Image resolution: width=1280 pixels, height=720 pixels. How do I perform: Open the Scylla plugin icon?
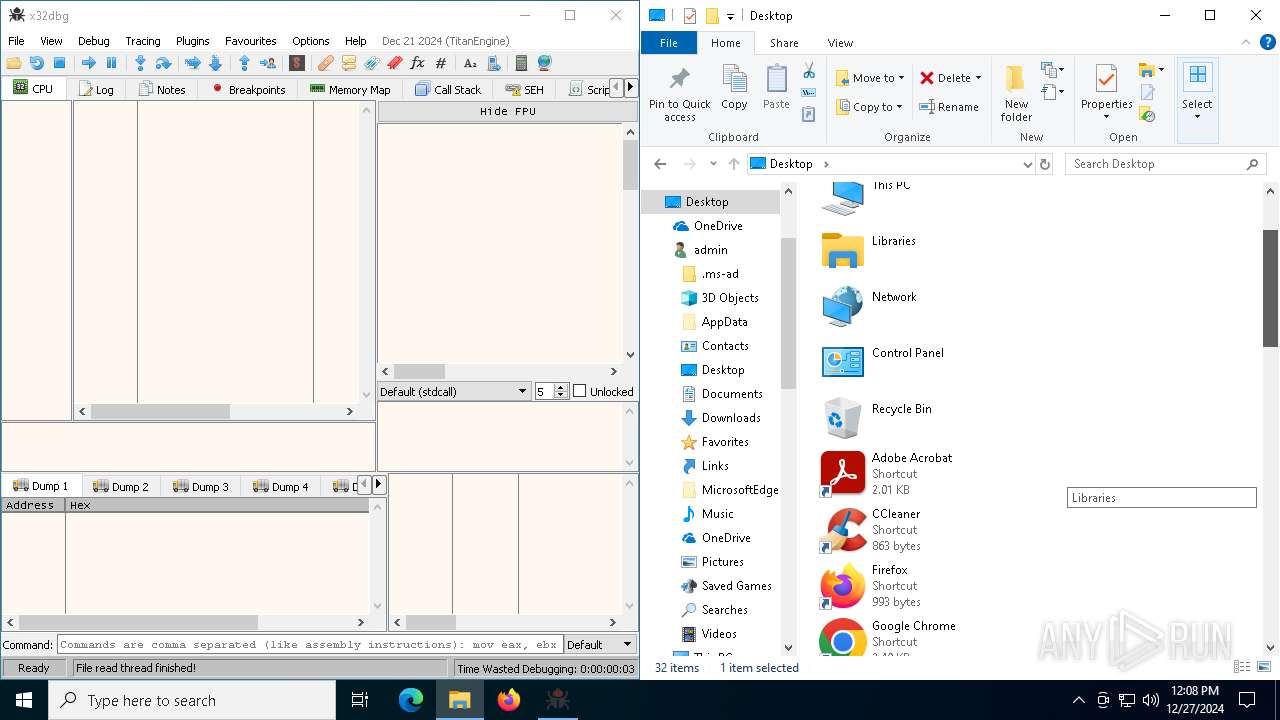pos(296,63)
